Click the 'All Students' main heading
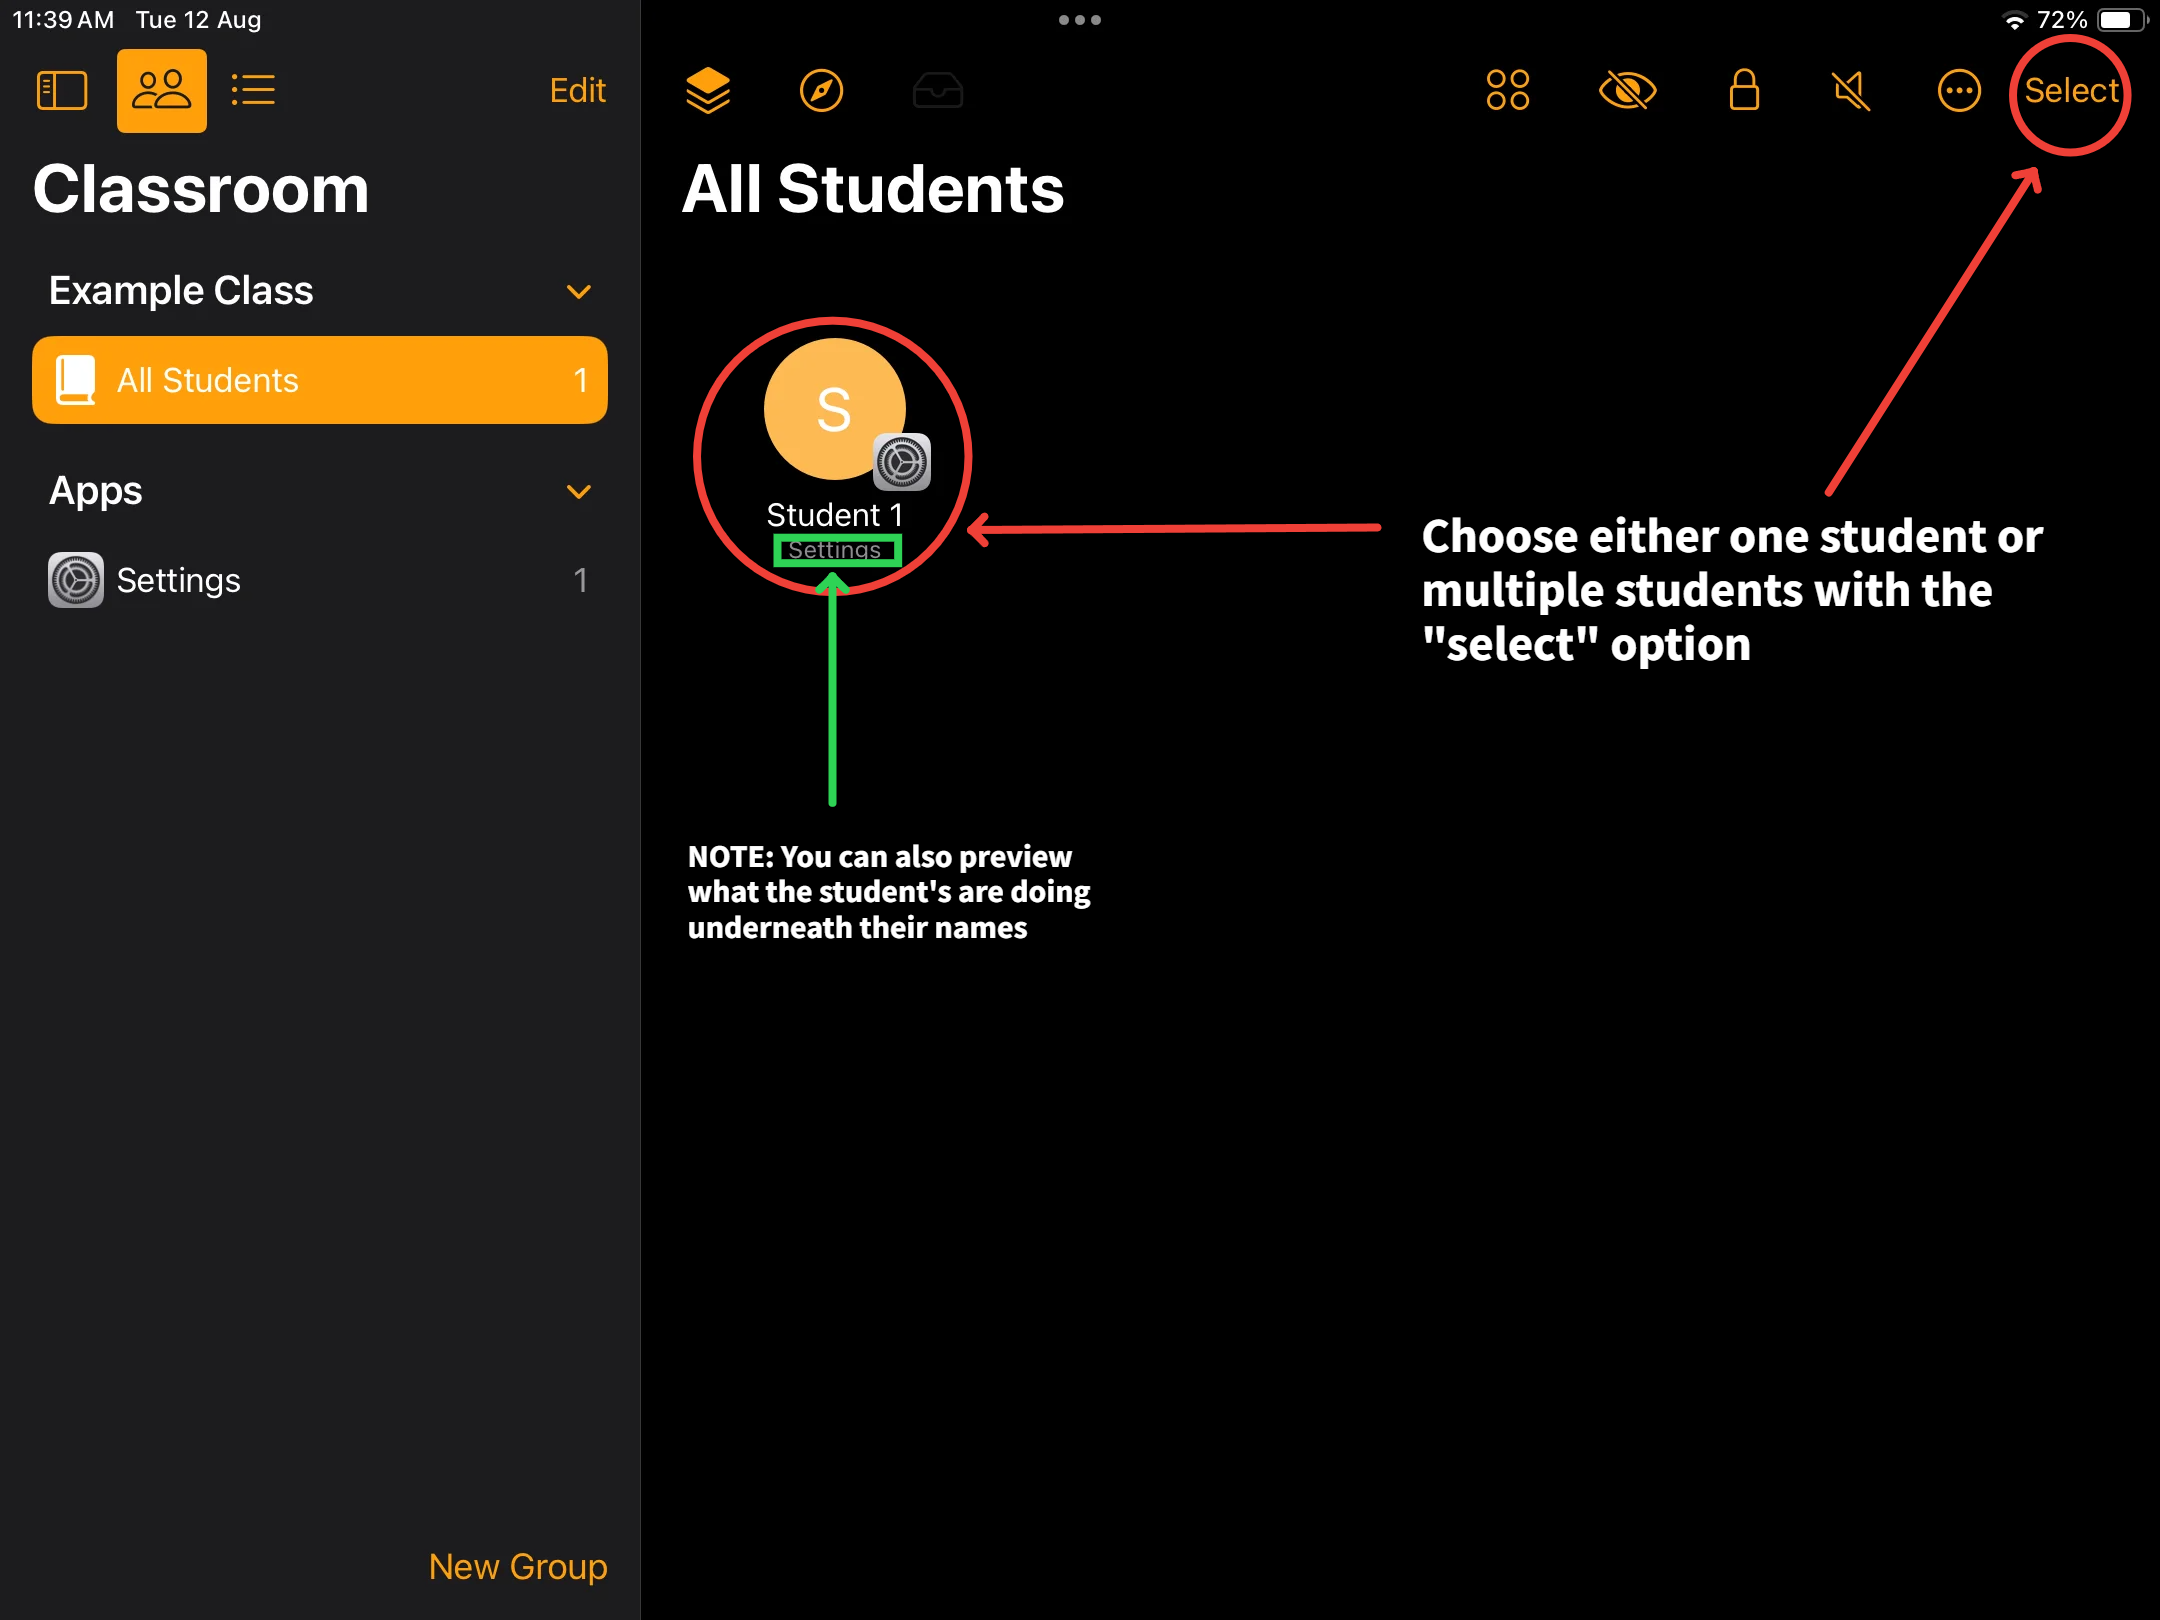This screenshot has height=1620, width=2160. pyautogui.click(x=873, y=189)
